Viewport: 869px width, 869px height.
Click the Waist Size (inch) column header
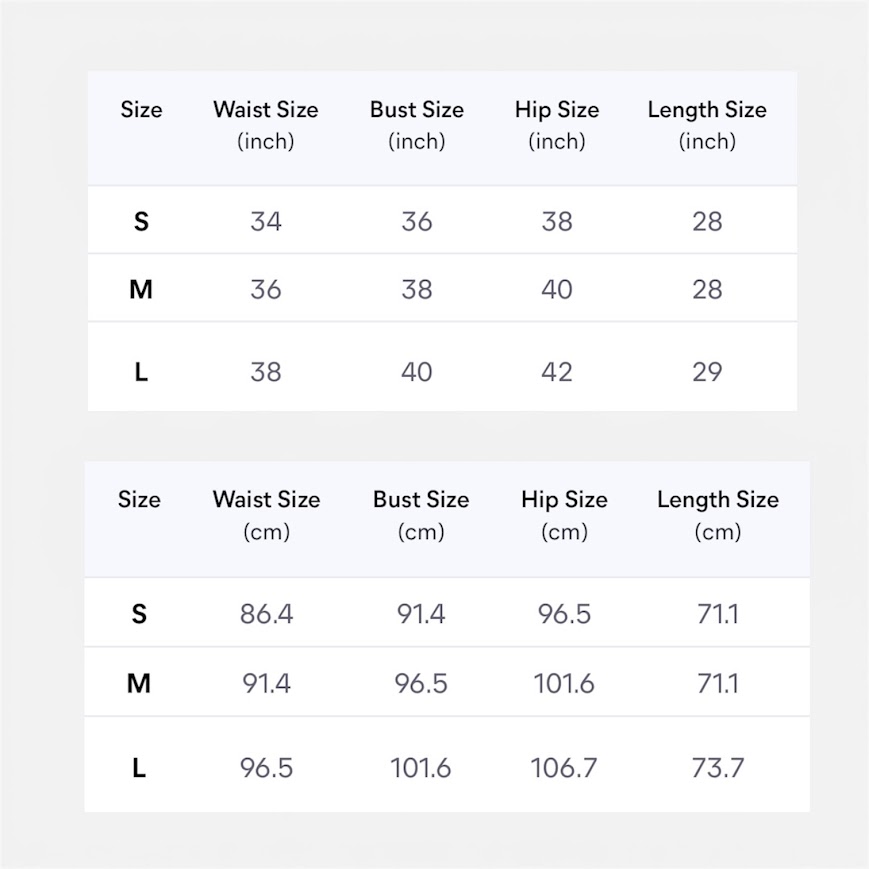click(x=265, y=125)
